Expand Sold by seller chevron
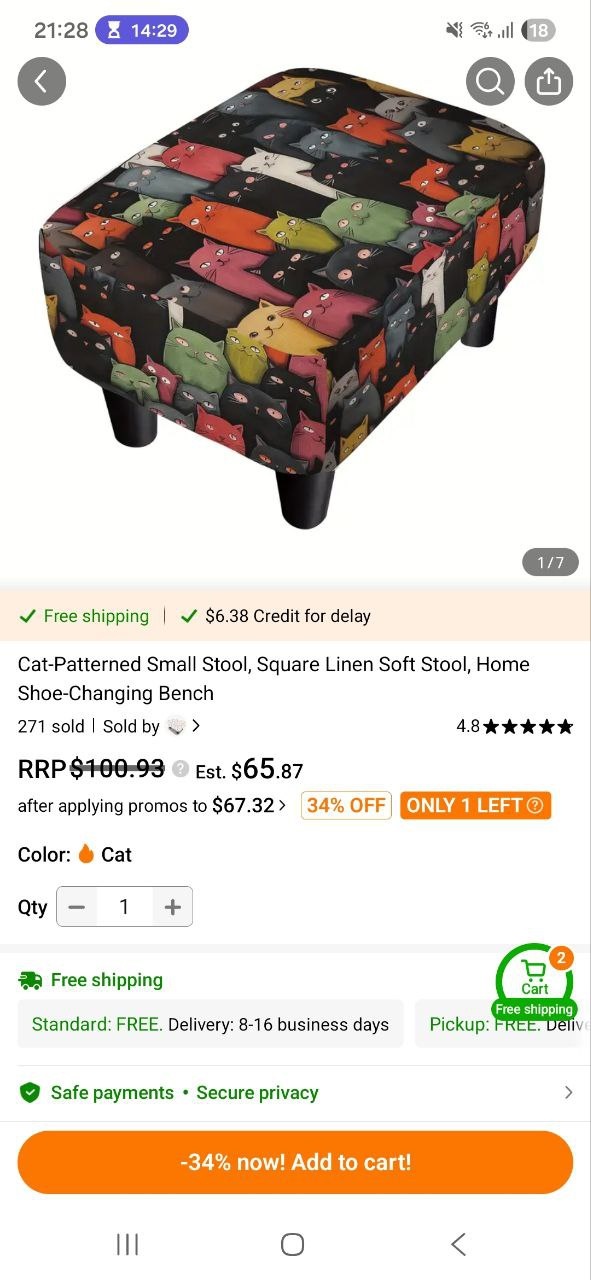This screenshot has height=1280, width=591. pos(196,726)
